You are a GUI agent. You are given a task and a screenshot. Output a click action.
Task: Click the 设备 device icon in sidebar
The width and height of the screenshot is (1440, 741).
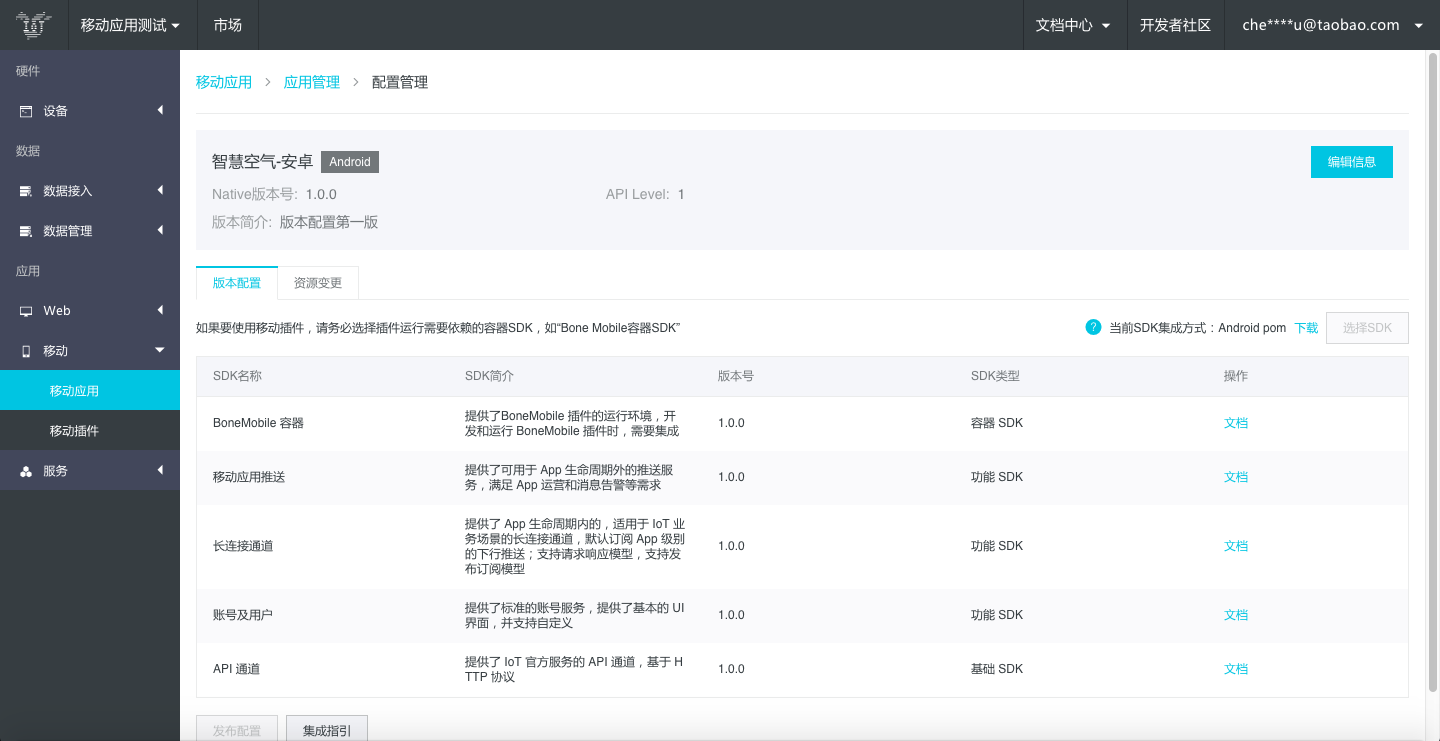26,111
